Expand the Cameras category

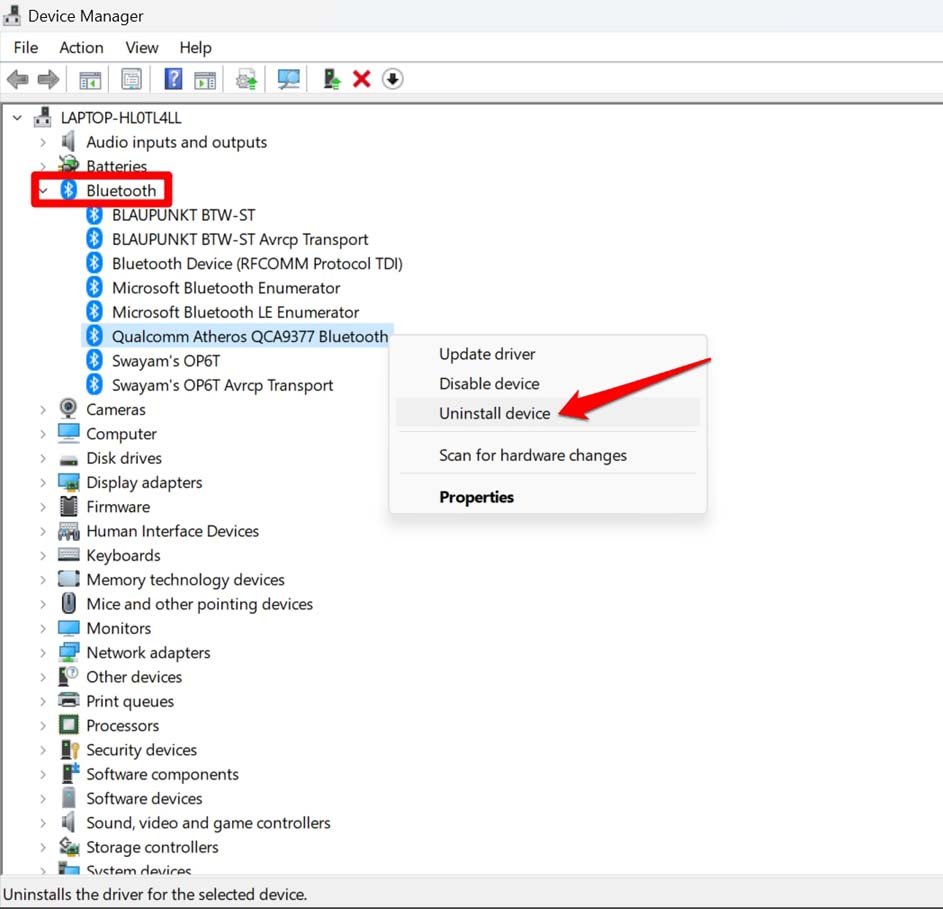pos(43,410)
